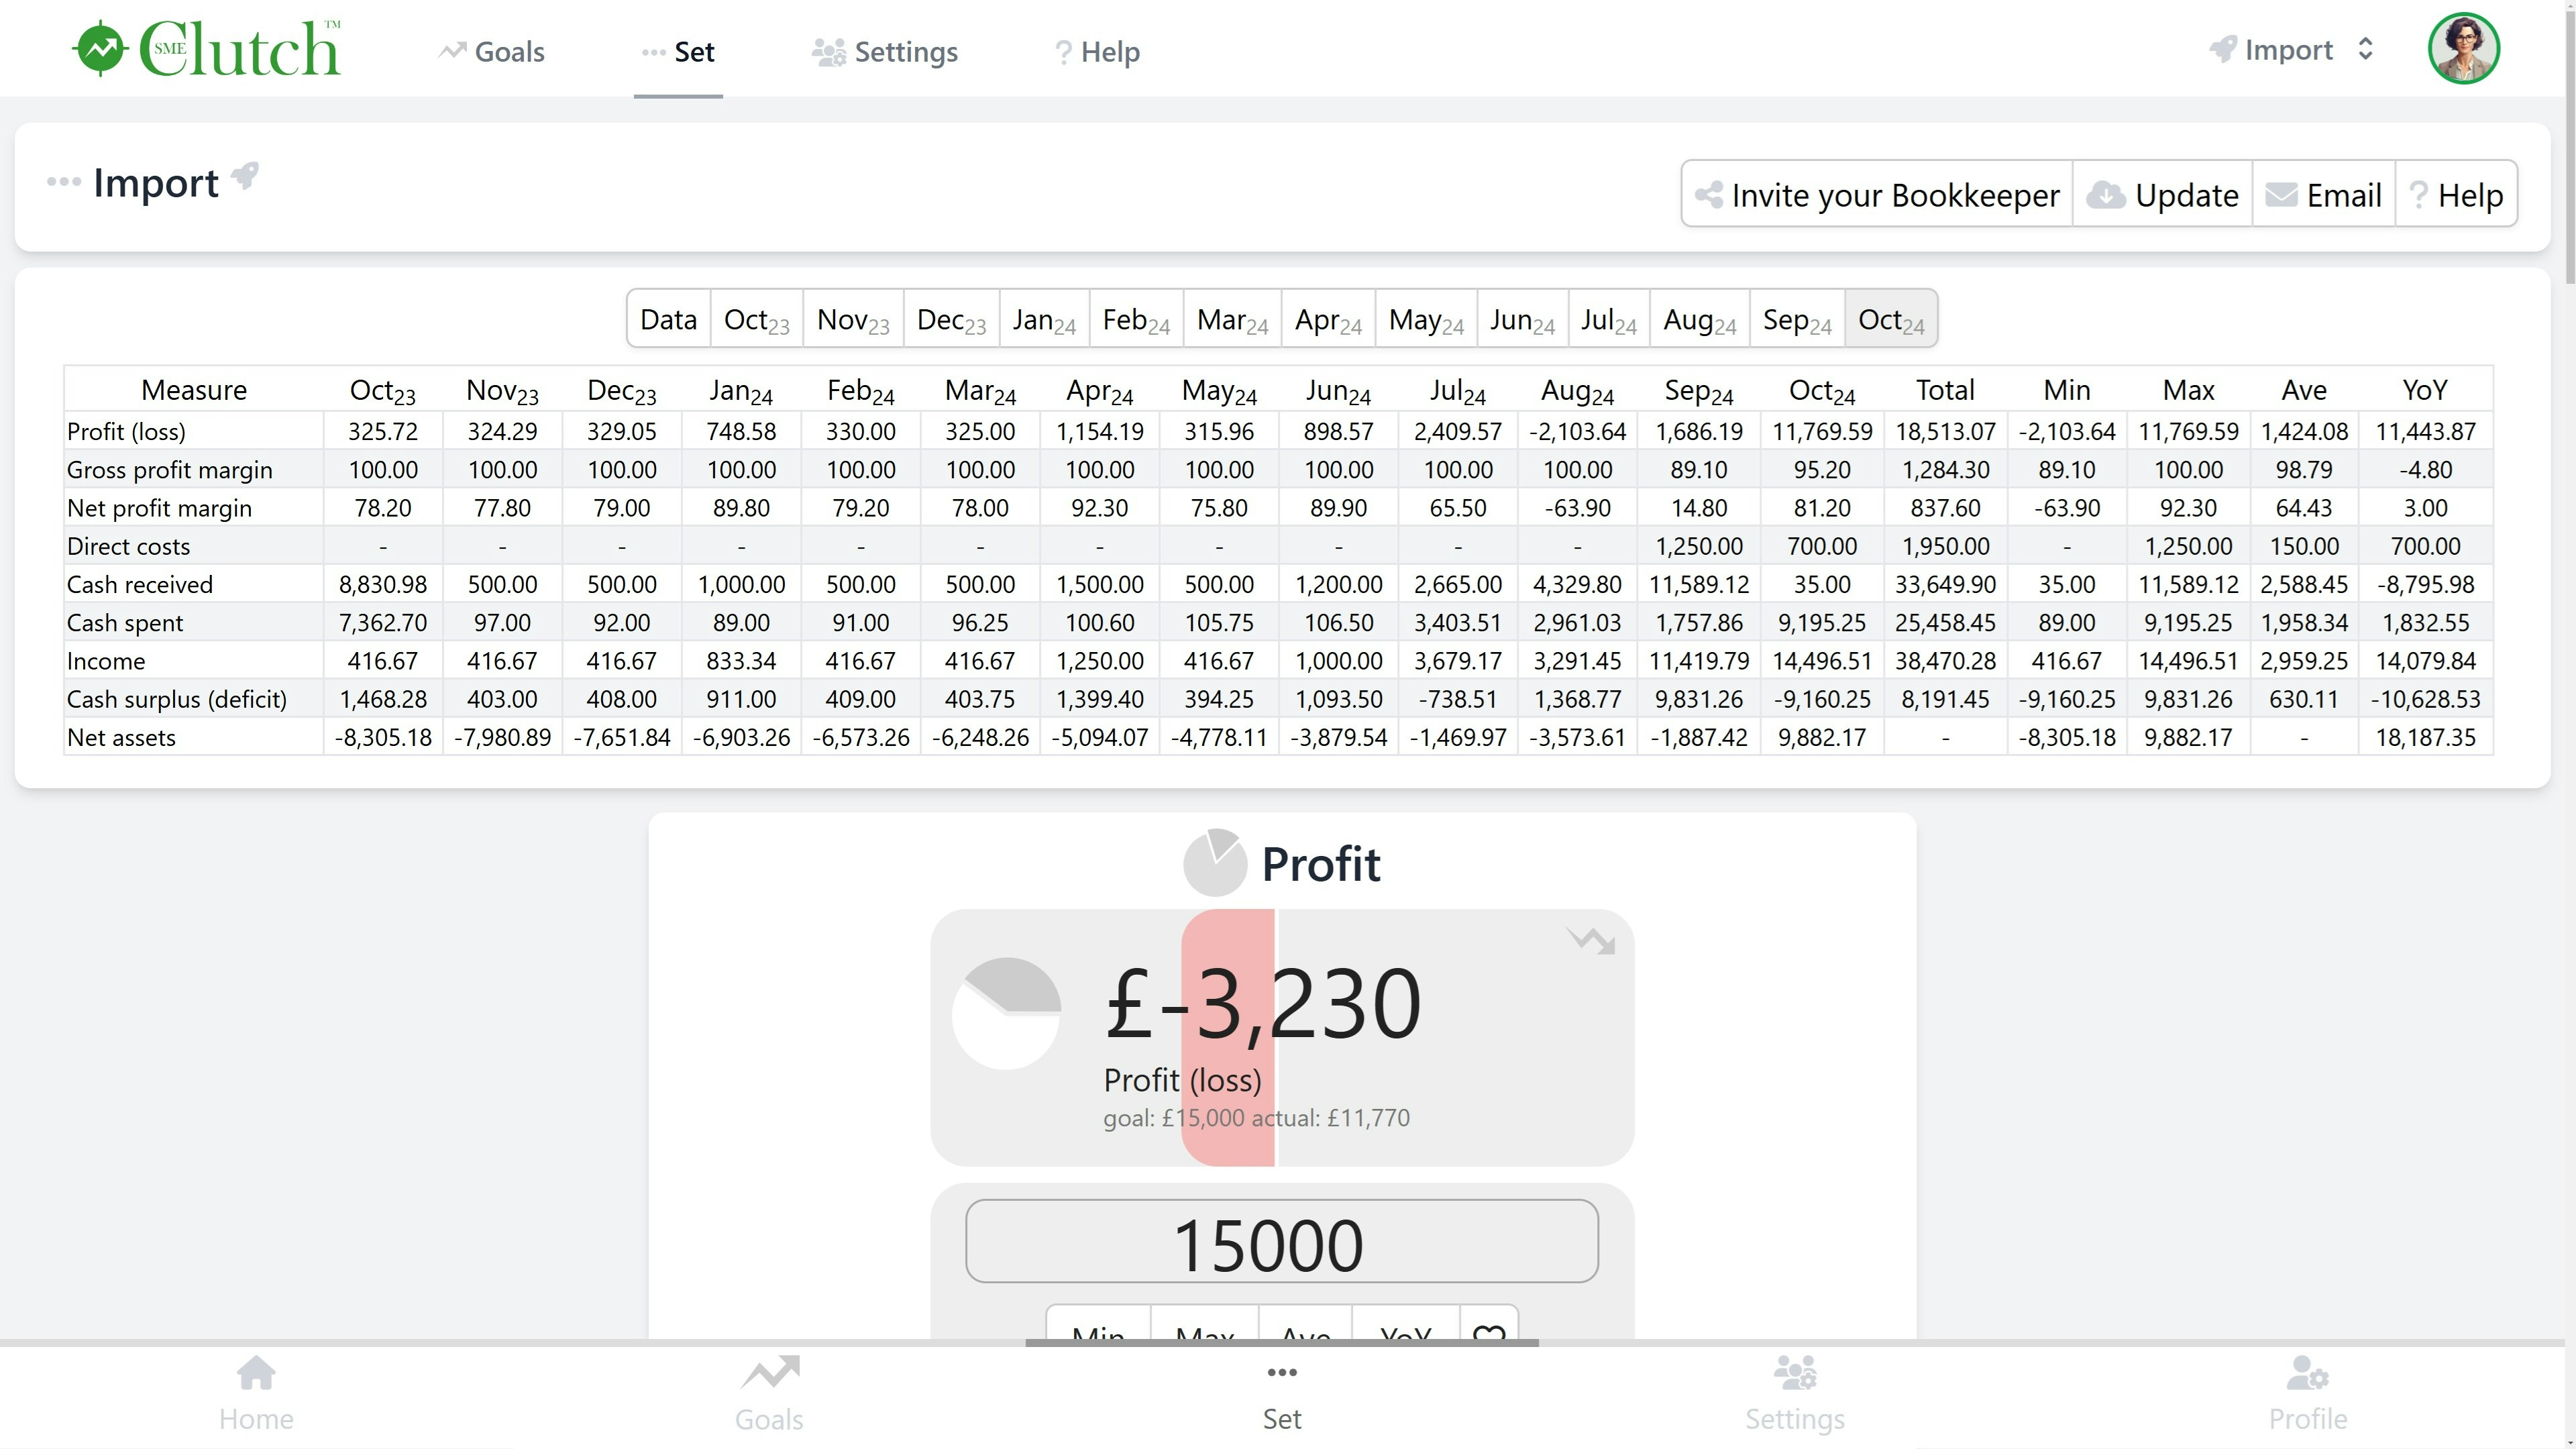Select the Jul24 month tab

coord(1608,319)
